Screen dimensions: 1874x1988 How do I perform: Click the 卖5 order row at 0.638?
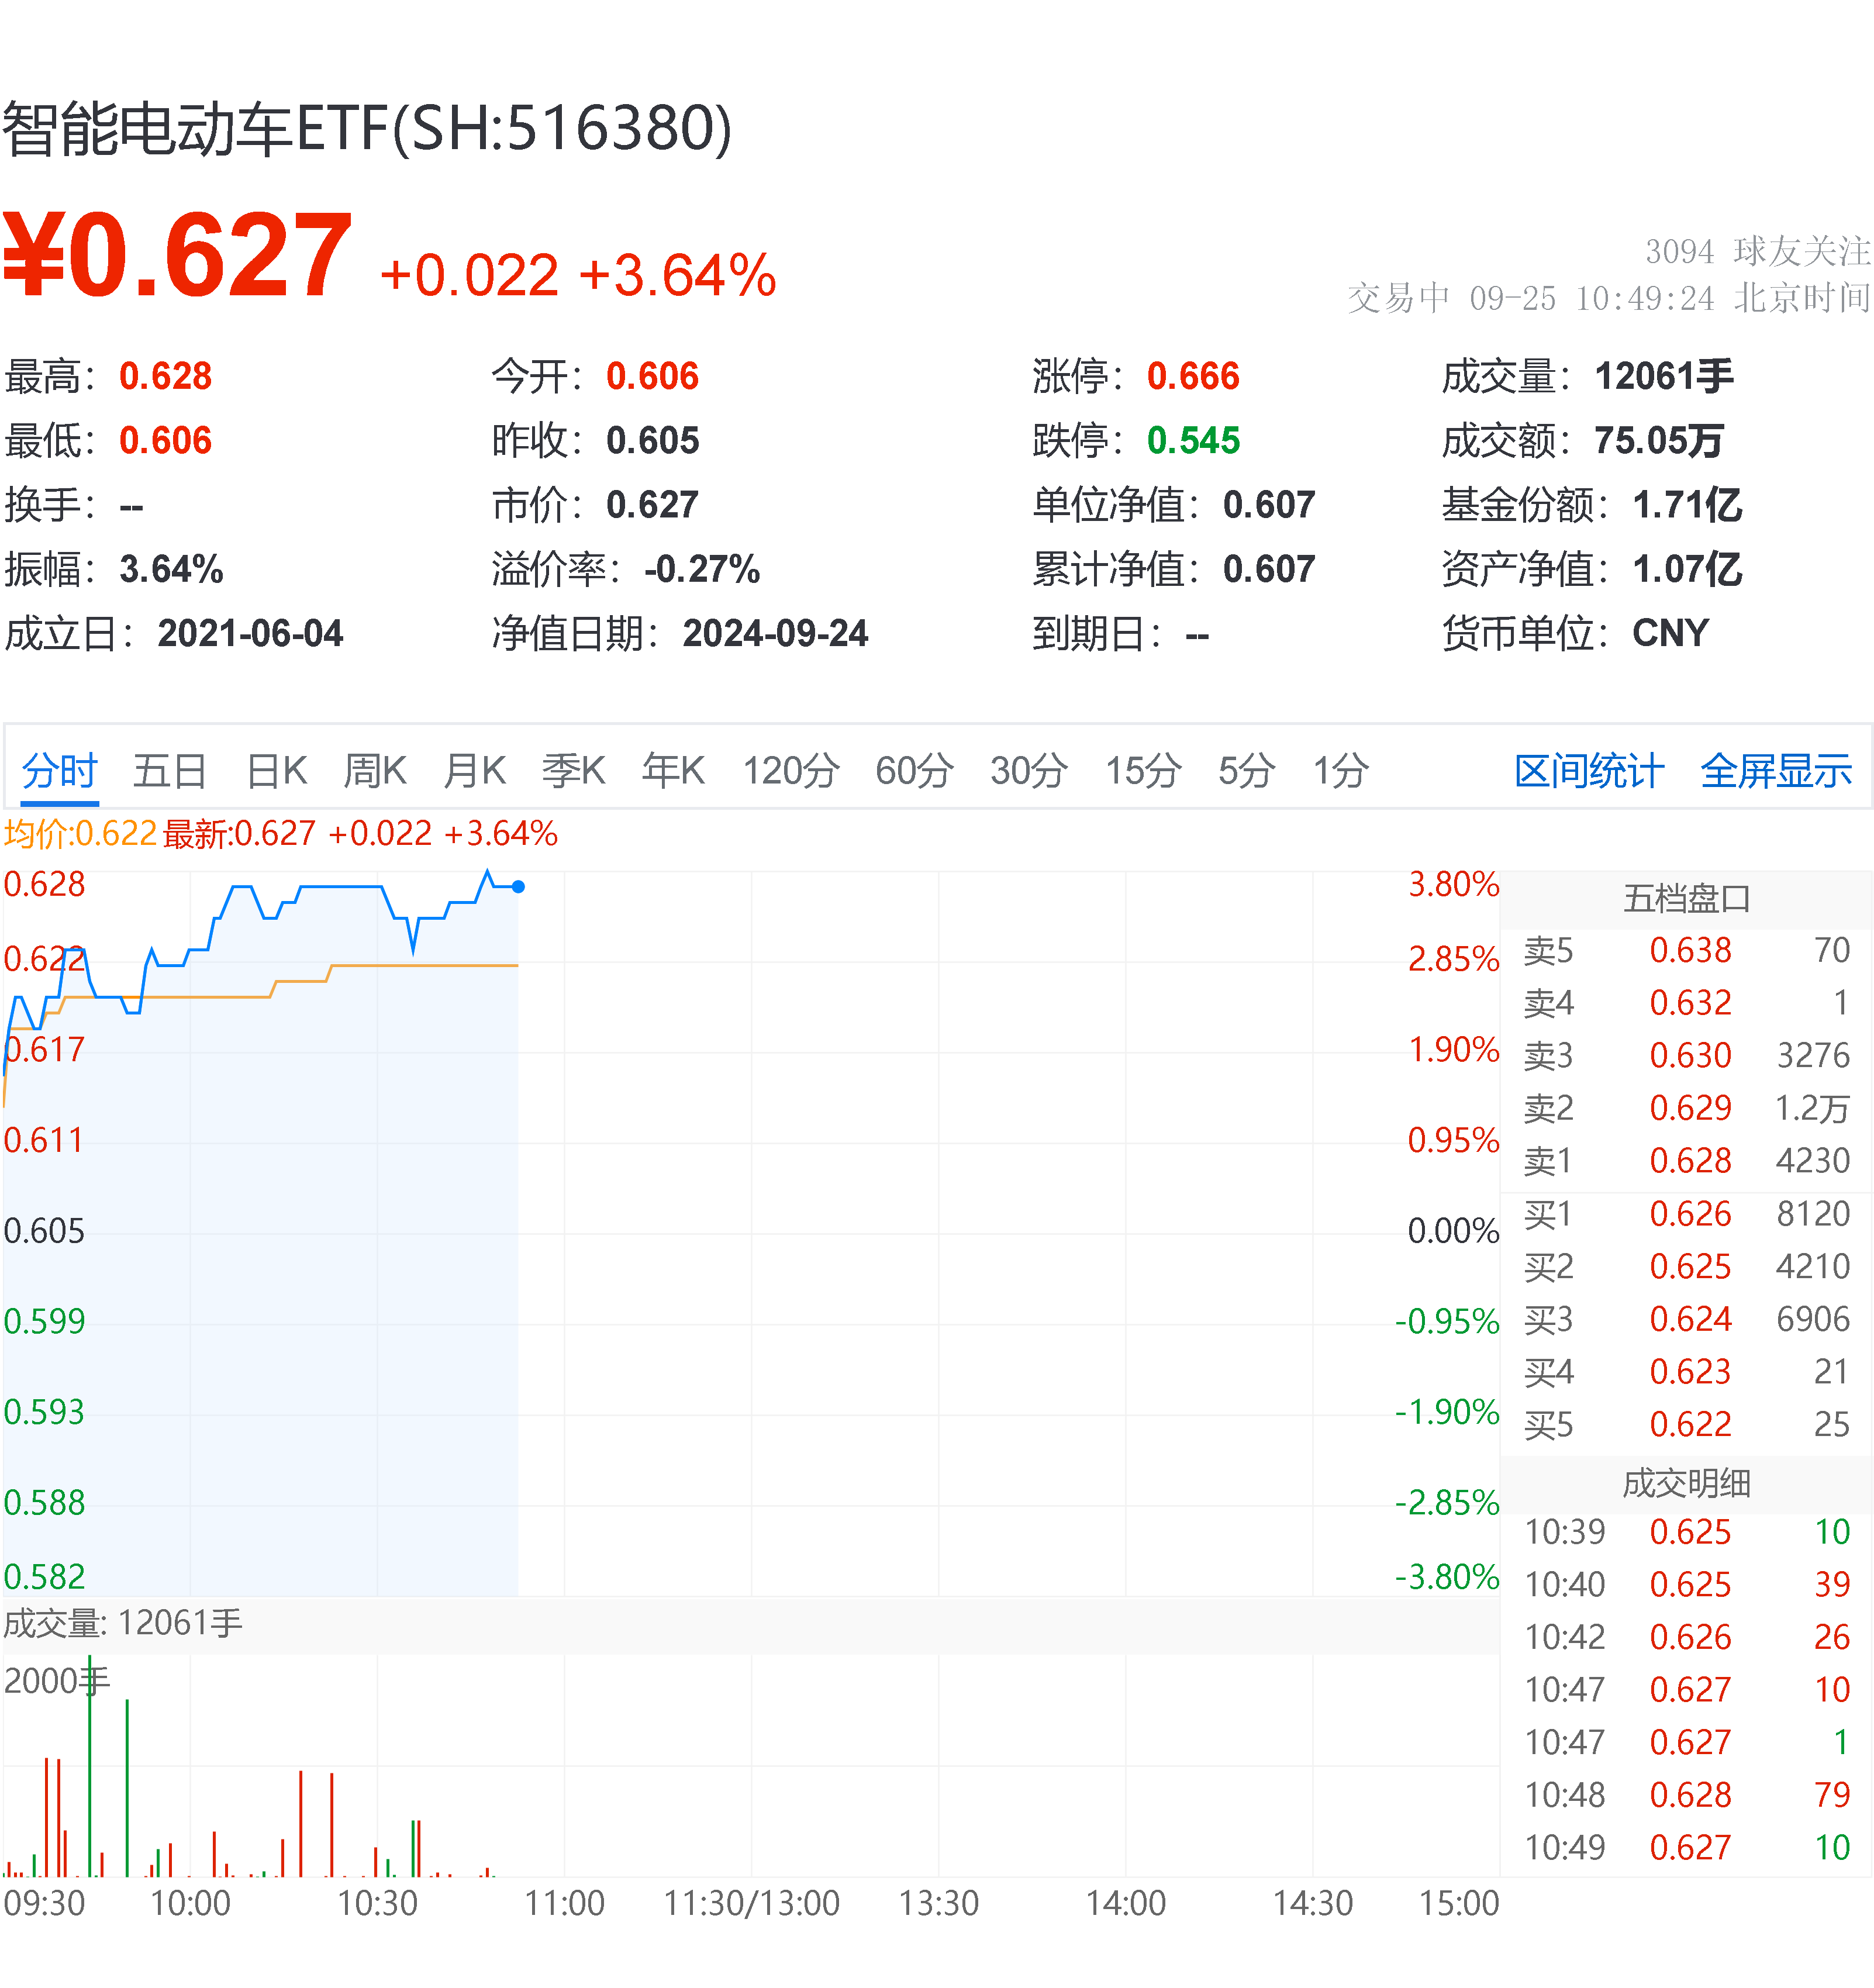point(1686,950)
